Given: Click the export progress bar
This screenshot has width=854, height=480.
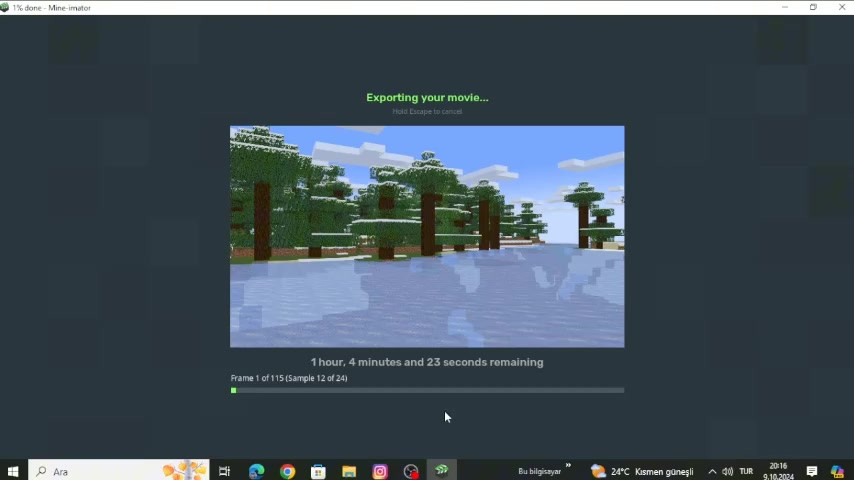Looking at the screenshot, I should pyautogui.click(x=427, y=390).
